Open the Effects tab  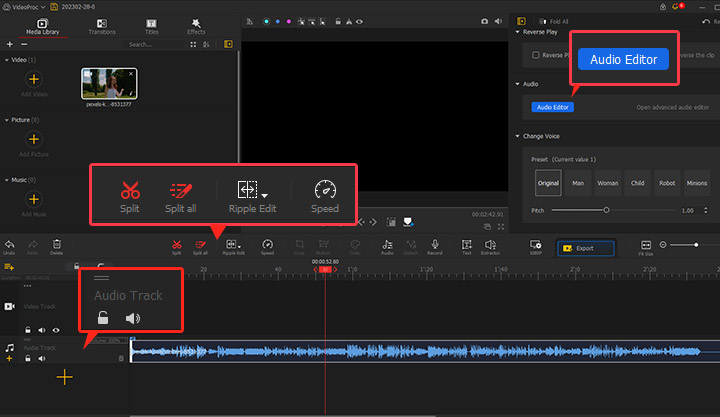coord(196,25)
